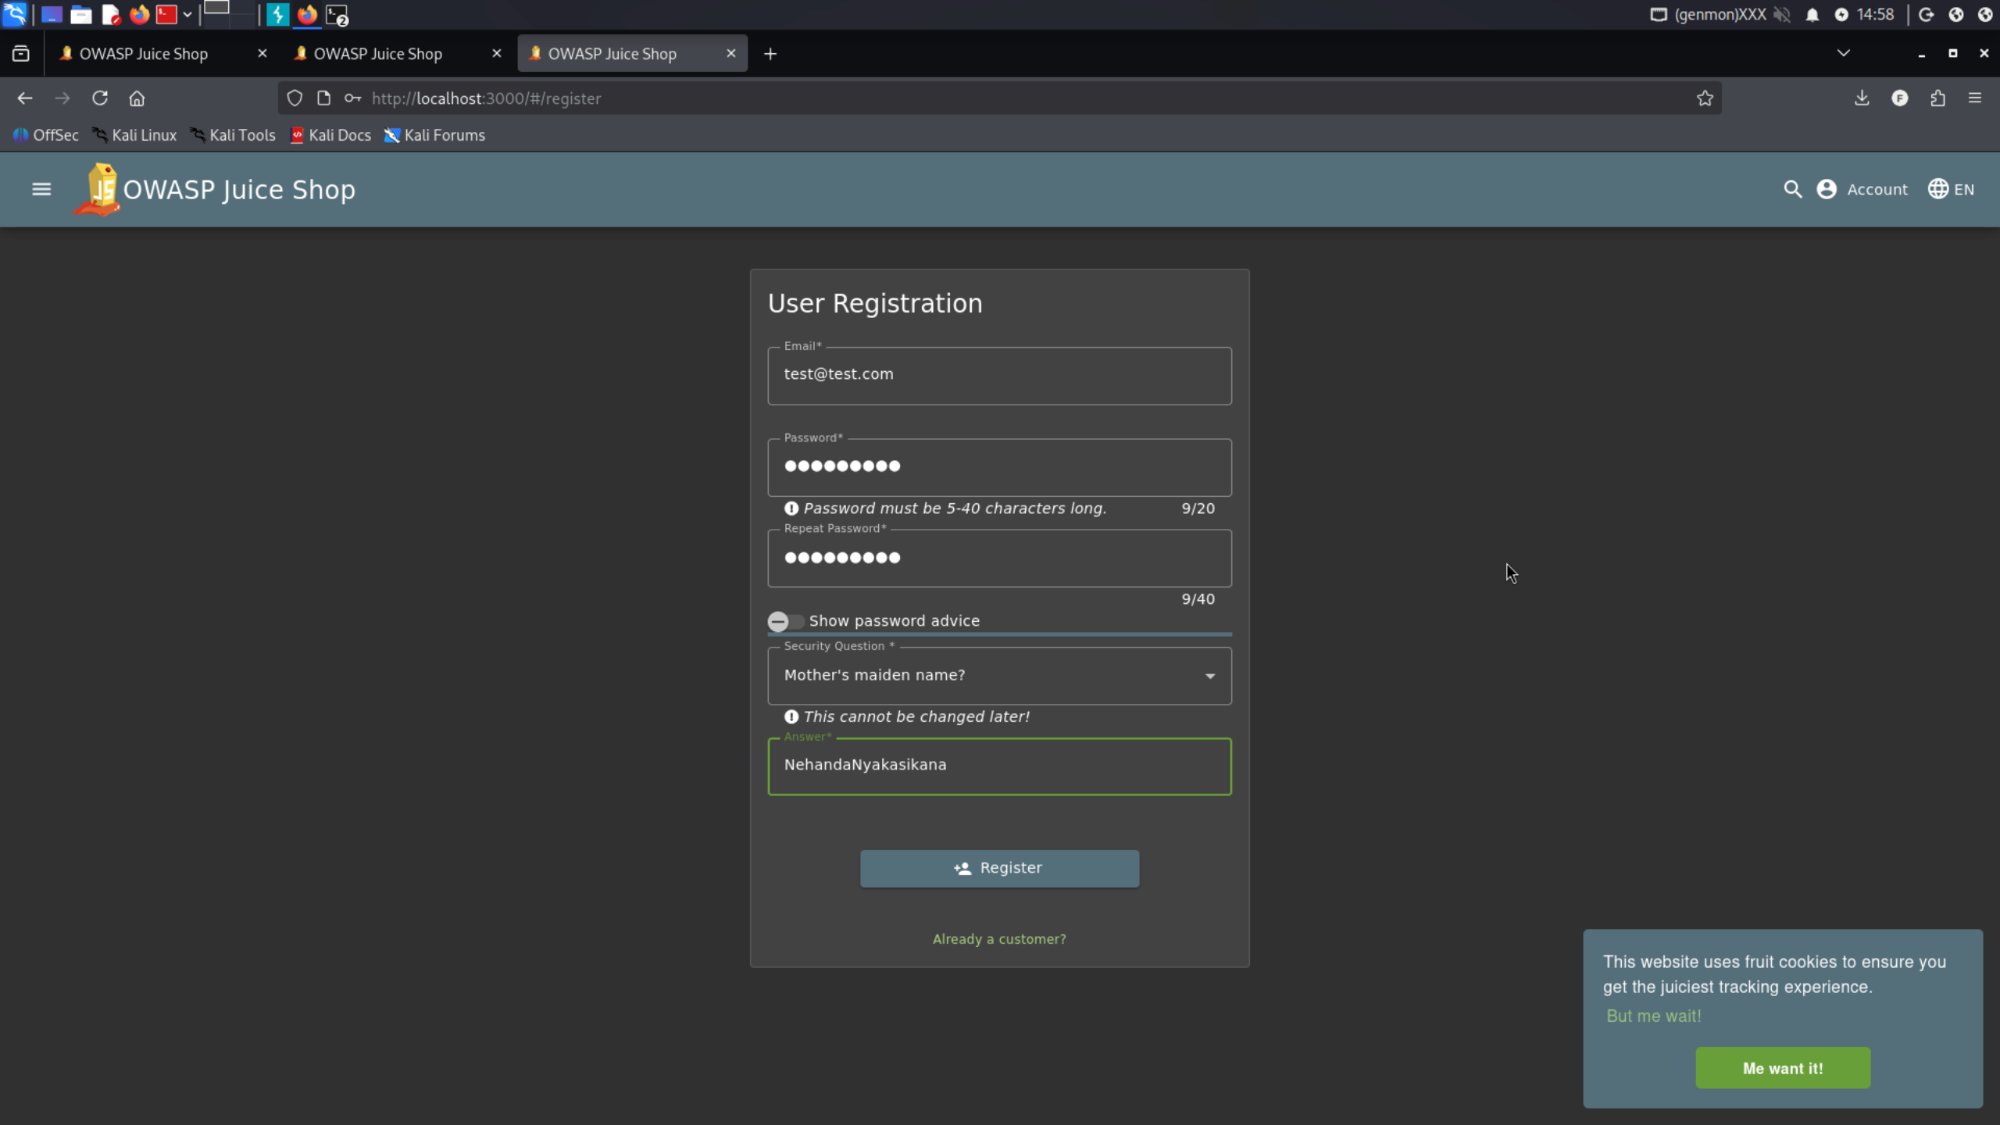Open the Firefox downloads panel
Image resolution: width=2000 pixels, height=1125 pixels.
point(1861,98)
